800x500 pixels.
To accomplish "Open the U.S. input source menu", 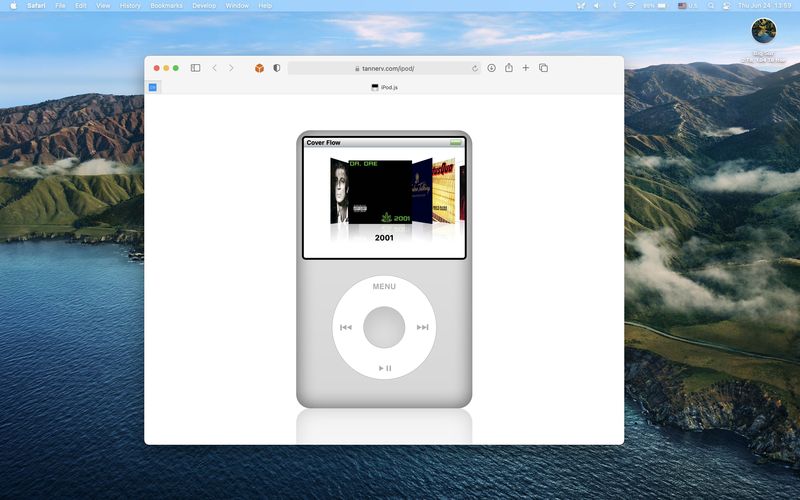I will [687, 6].
